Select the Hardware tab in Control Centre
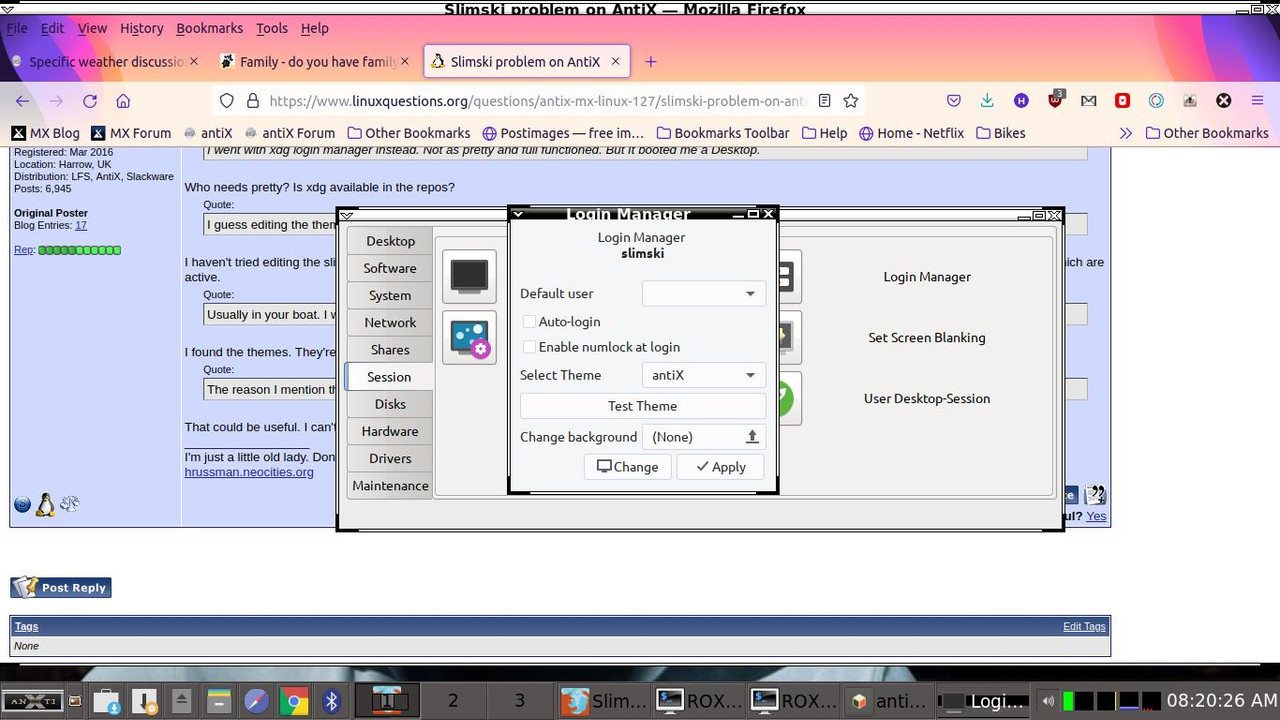The image size is (1280, 720). click(390, 431)
